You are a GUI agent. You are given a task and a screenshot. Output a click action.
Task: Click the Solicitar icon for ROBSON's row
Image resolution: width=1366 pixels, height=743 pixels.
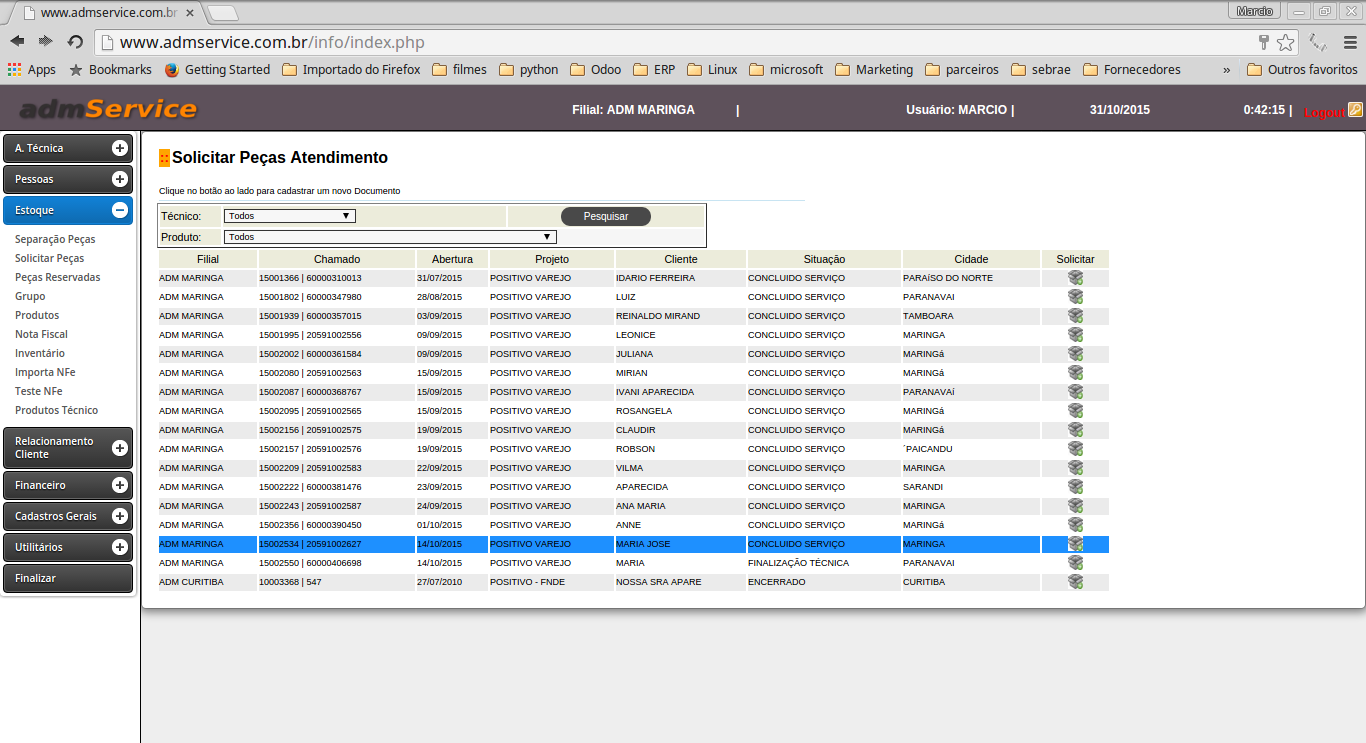[1075, 449]
